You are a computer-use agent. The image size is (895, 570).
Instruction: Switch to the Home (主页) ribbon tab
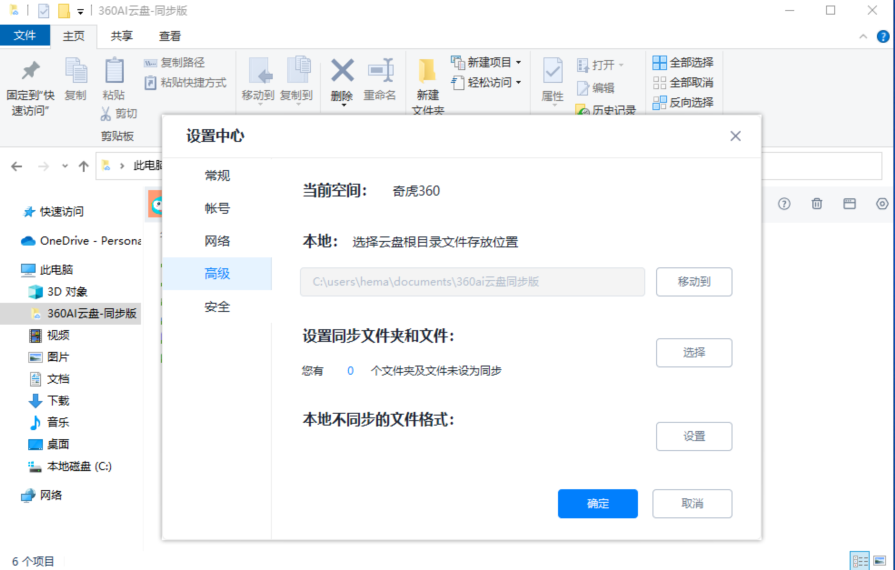pyautogui.click(x=74, y=36)
